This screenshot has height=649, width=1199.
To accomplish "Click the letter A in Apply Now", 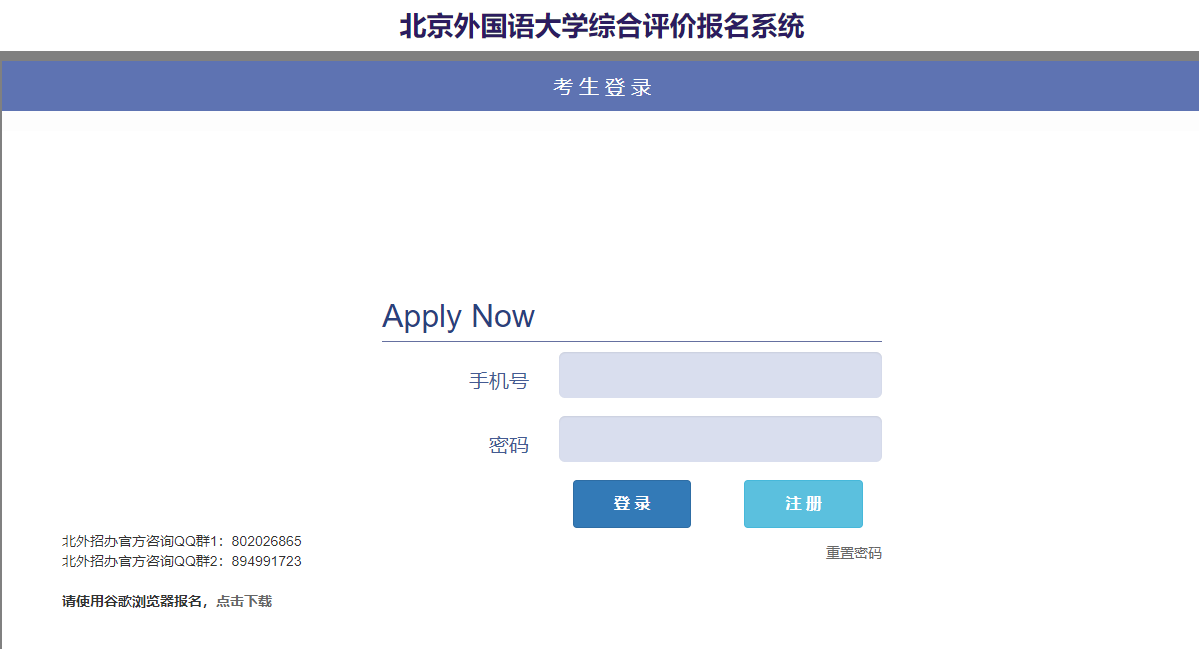I will pos(393,315).
